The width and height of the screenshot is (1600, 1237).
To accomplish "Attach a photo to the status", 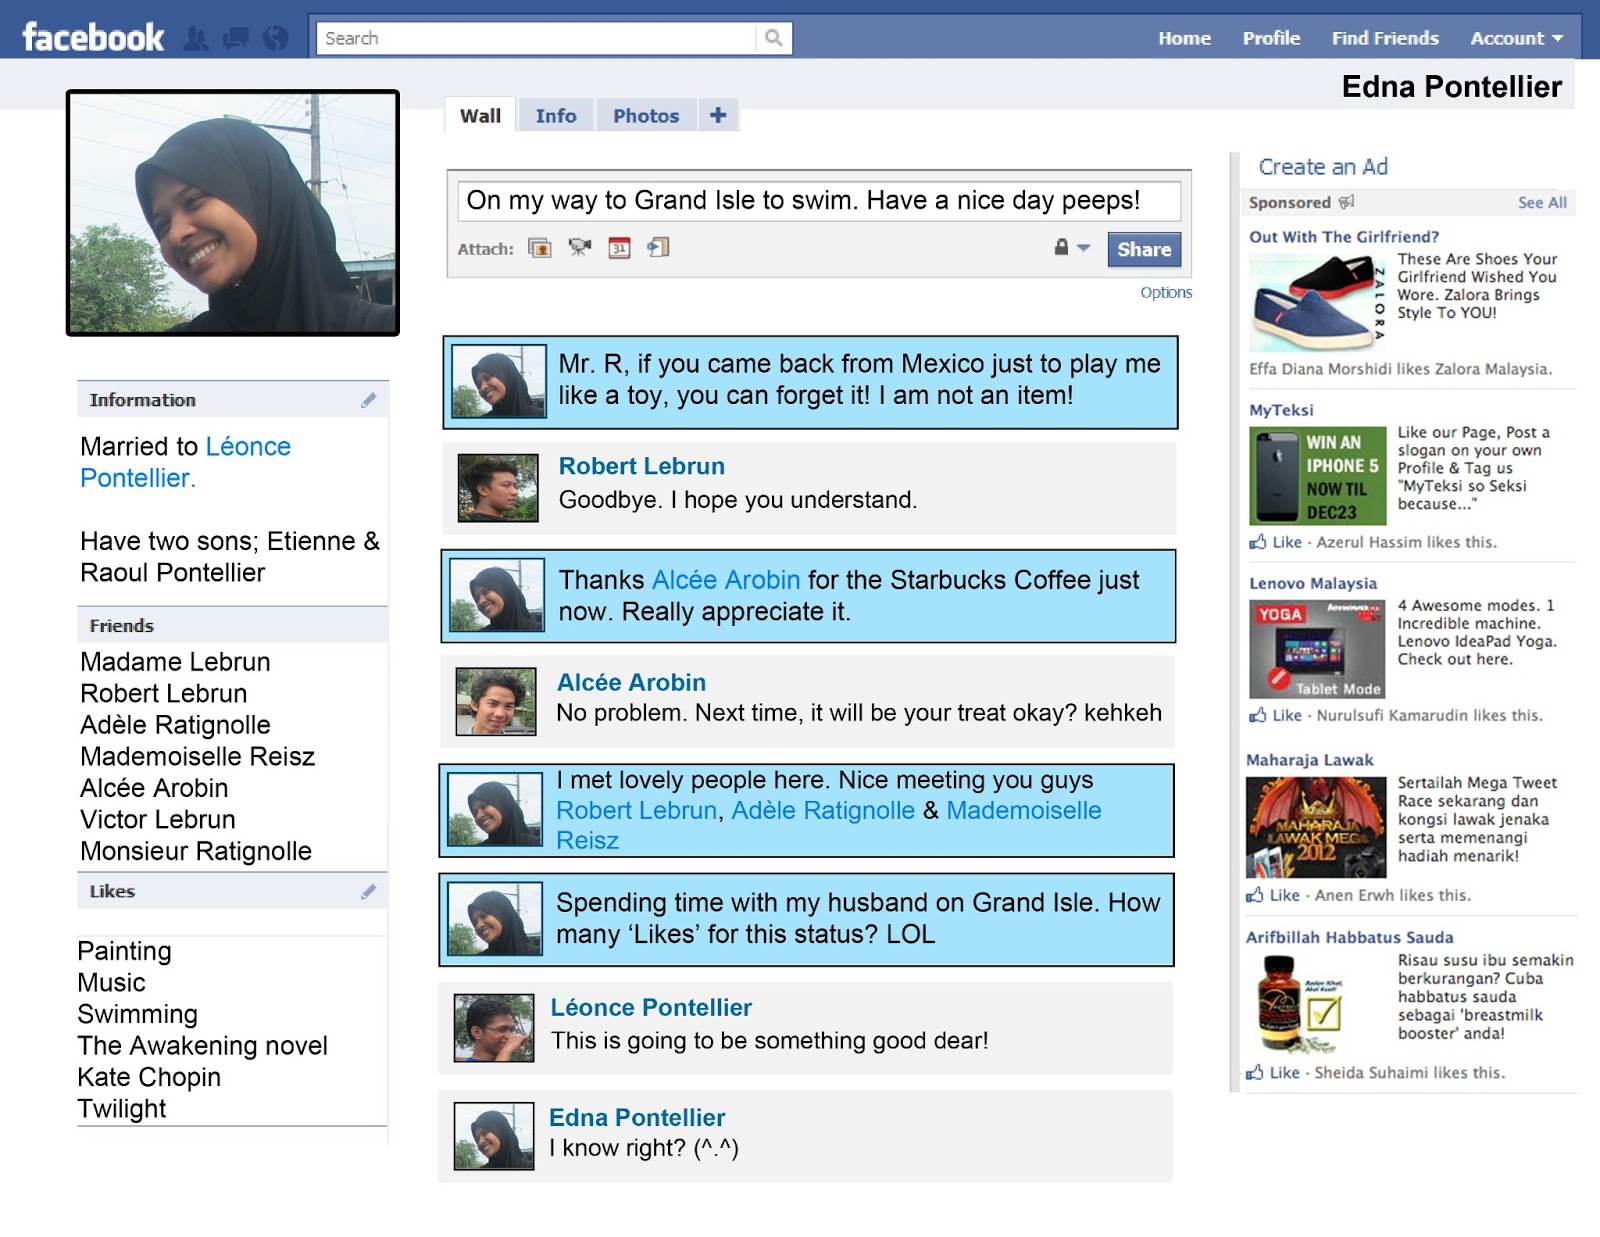I will pyautogui.click(x=540, y=248).
